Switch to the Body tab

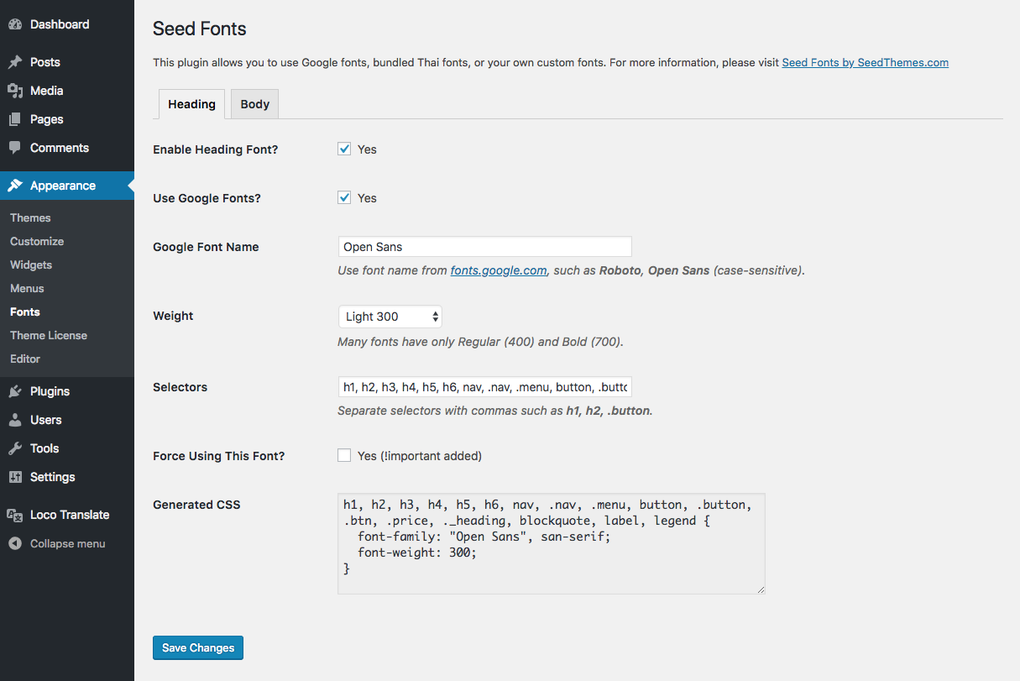[254, 103]
